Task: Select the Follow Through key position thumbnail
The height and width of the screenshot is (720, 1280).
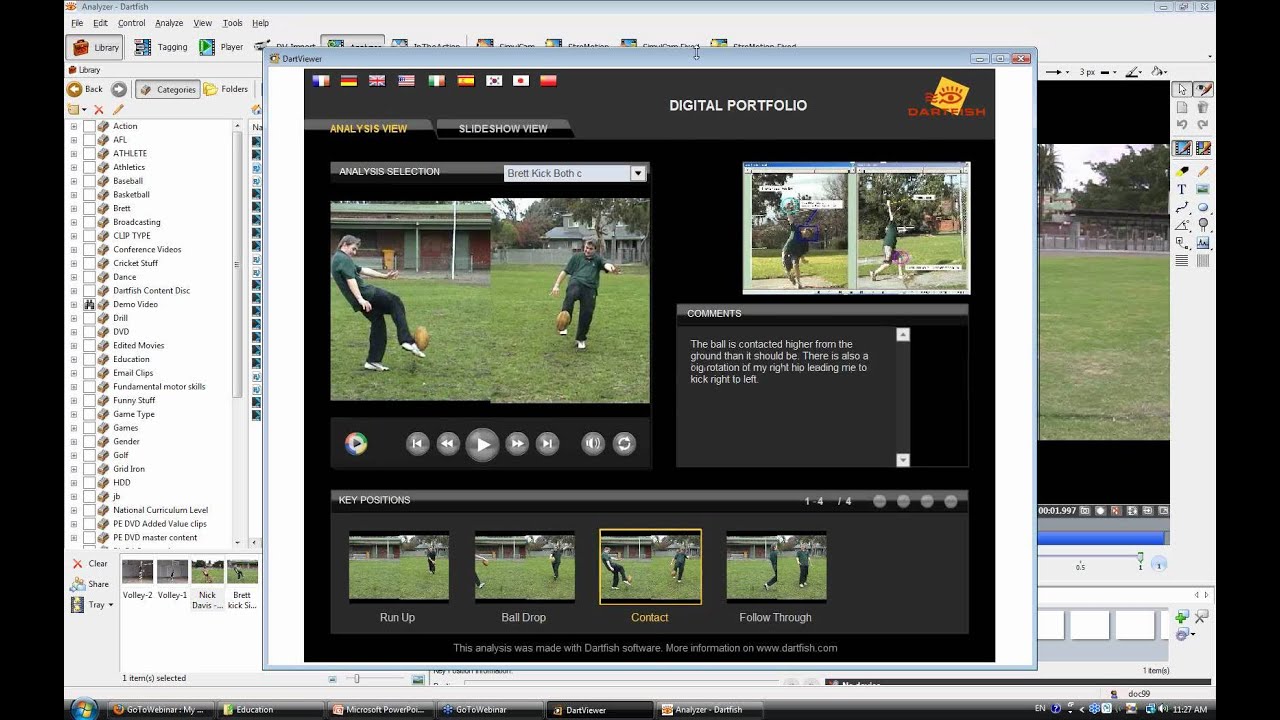Action: tap(776, 567)
